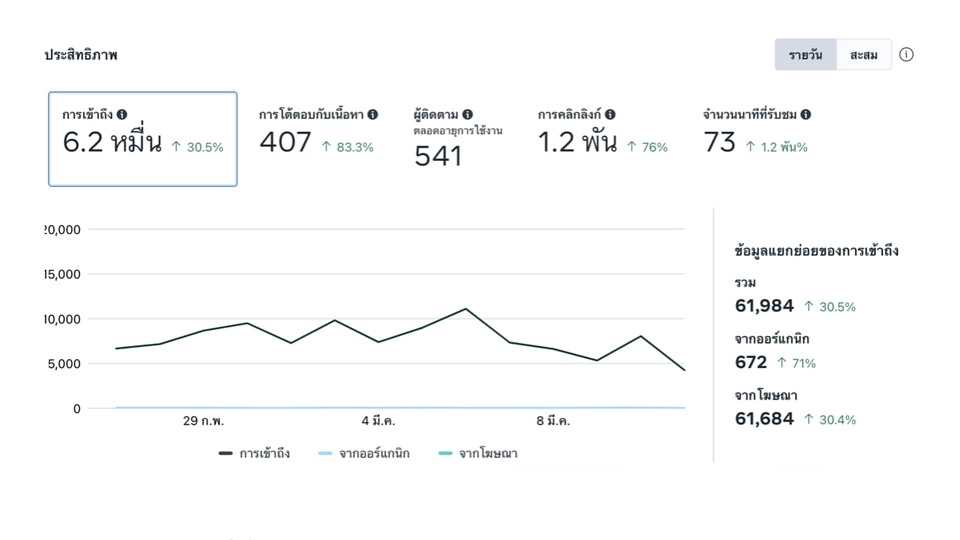The height and width of the screenshot is (540, 960).
Task: Switch view to รายวัน
Action: tap(805, 54)
